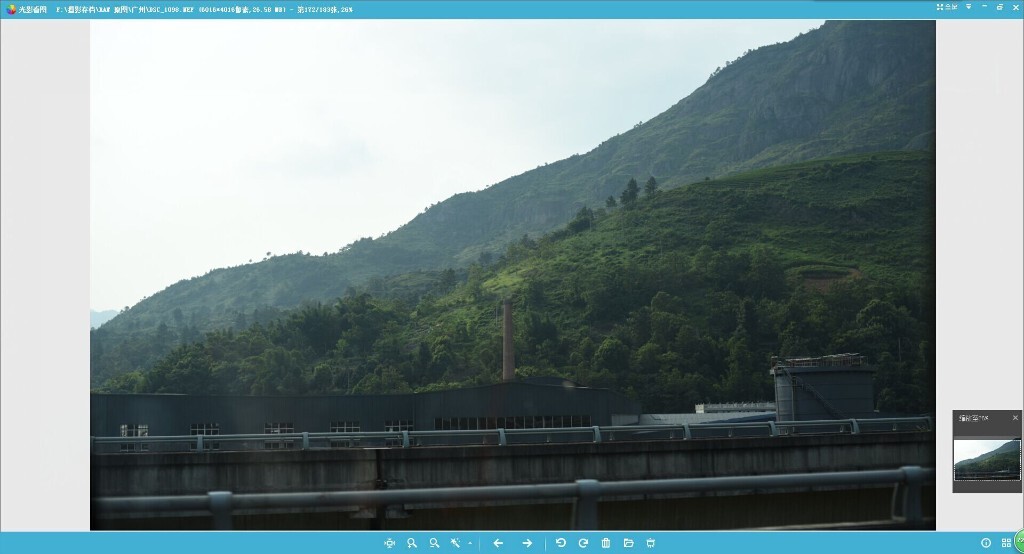Close the thumbnail navigator panel

pos(1015,417)
